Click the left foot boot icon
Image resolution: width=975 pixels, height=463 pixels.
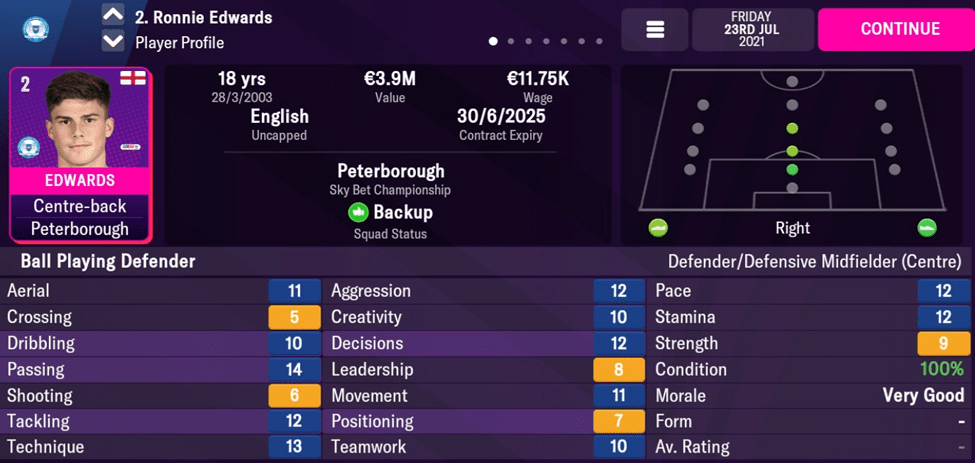[658, 227]
